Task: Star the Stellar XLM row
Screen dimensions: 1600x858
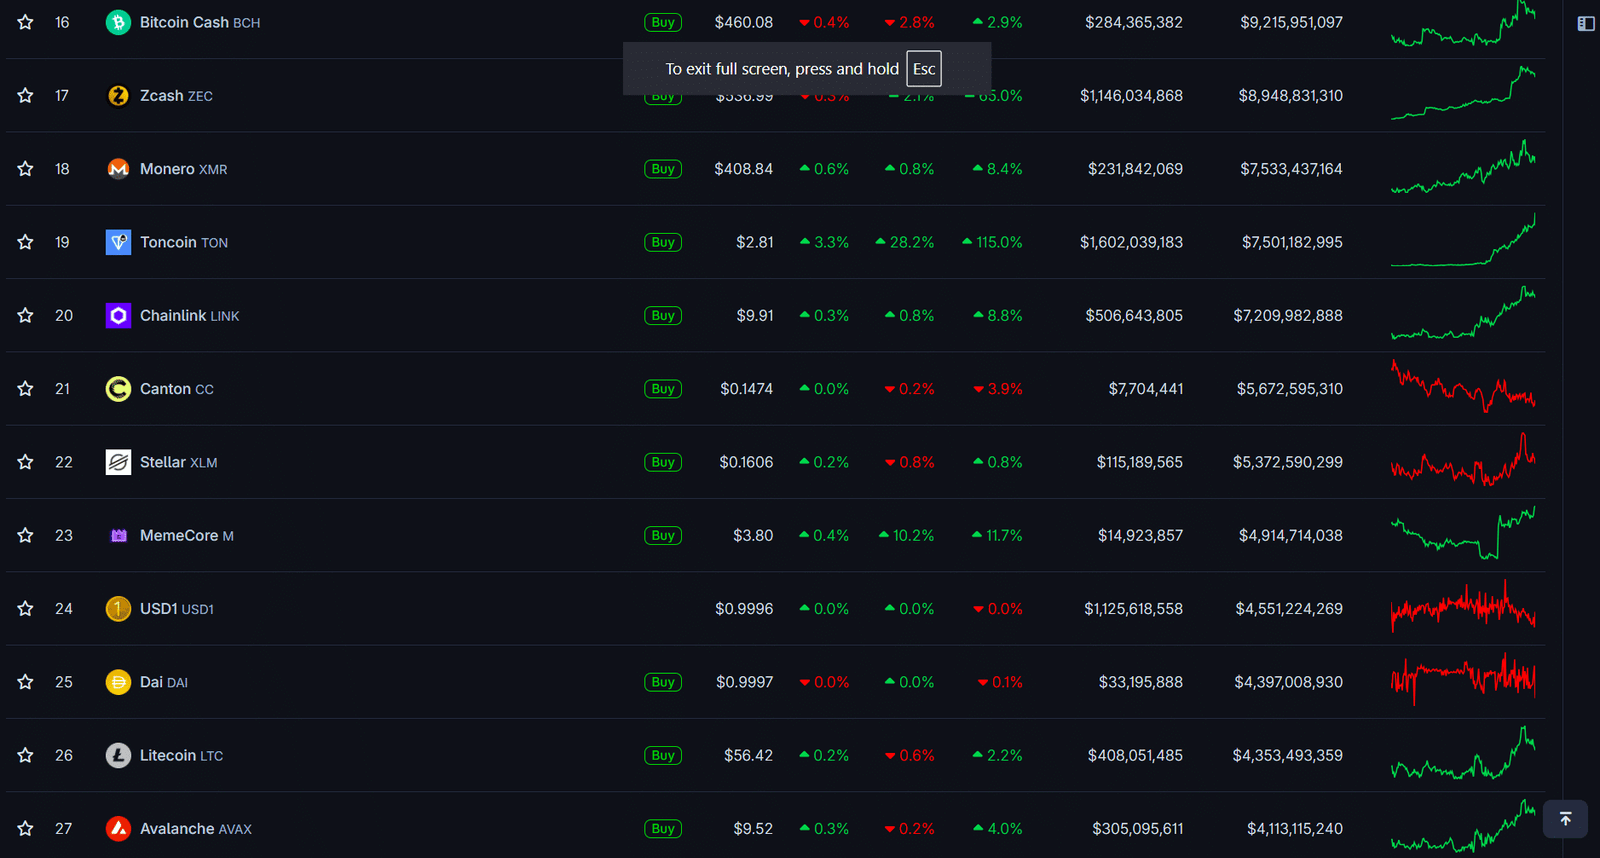Action: (25, 462)
